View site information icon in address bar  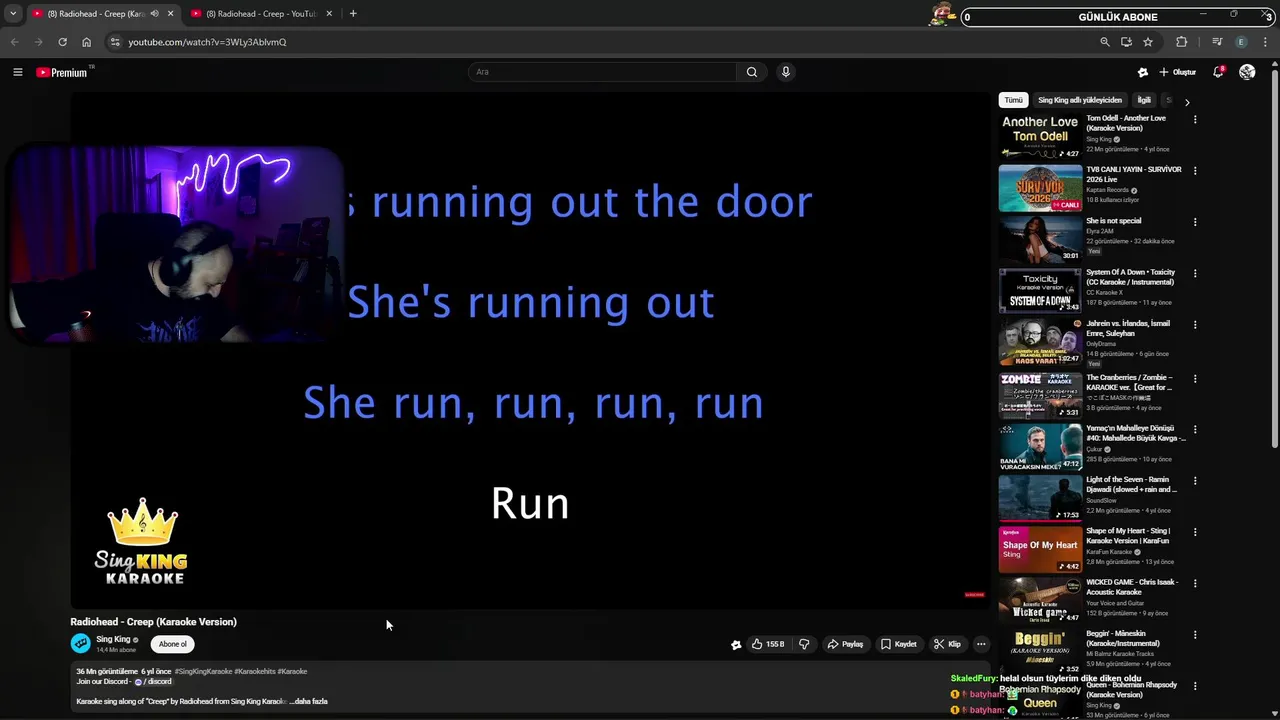point(115,42)
